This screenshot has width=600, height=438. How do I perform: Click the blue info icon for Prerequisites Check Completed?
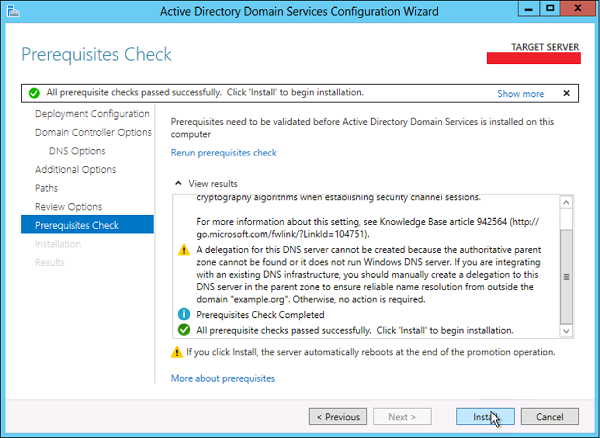[184, 314]
